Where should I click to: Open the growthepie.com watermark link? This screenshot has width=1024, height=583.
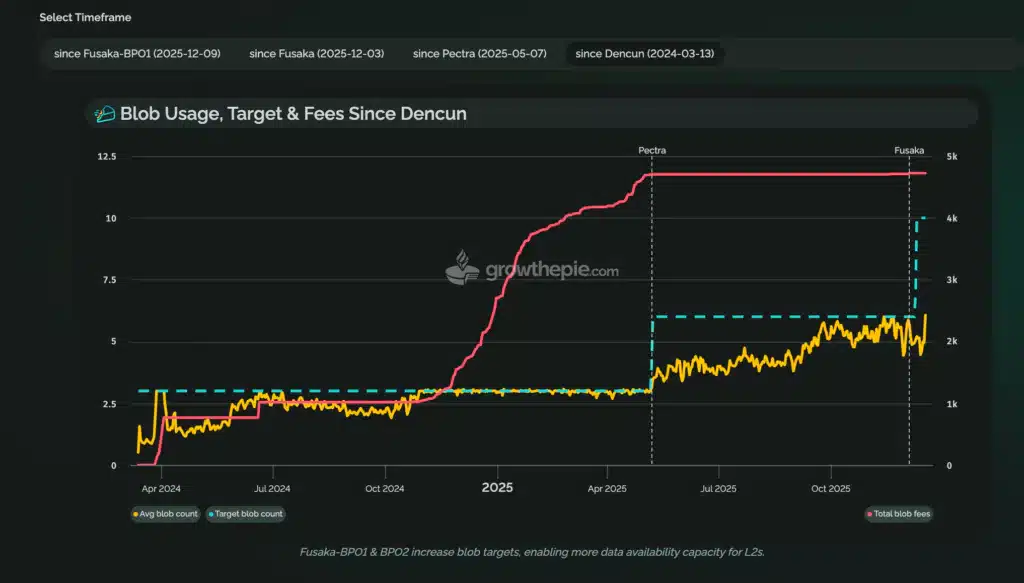(x=551, y=269)
